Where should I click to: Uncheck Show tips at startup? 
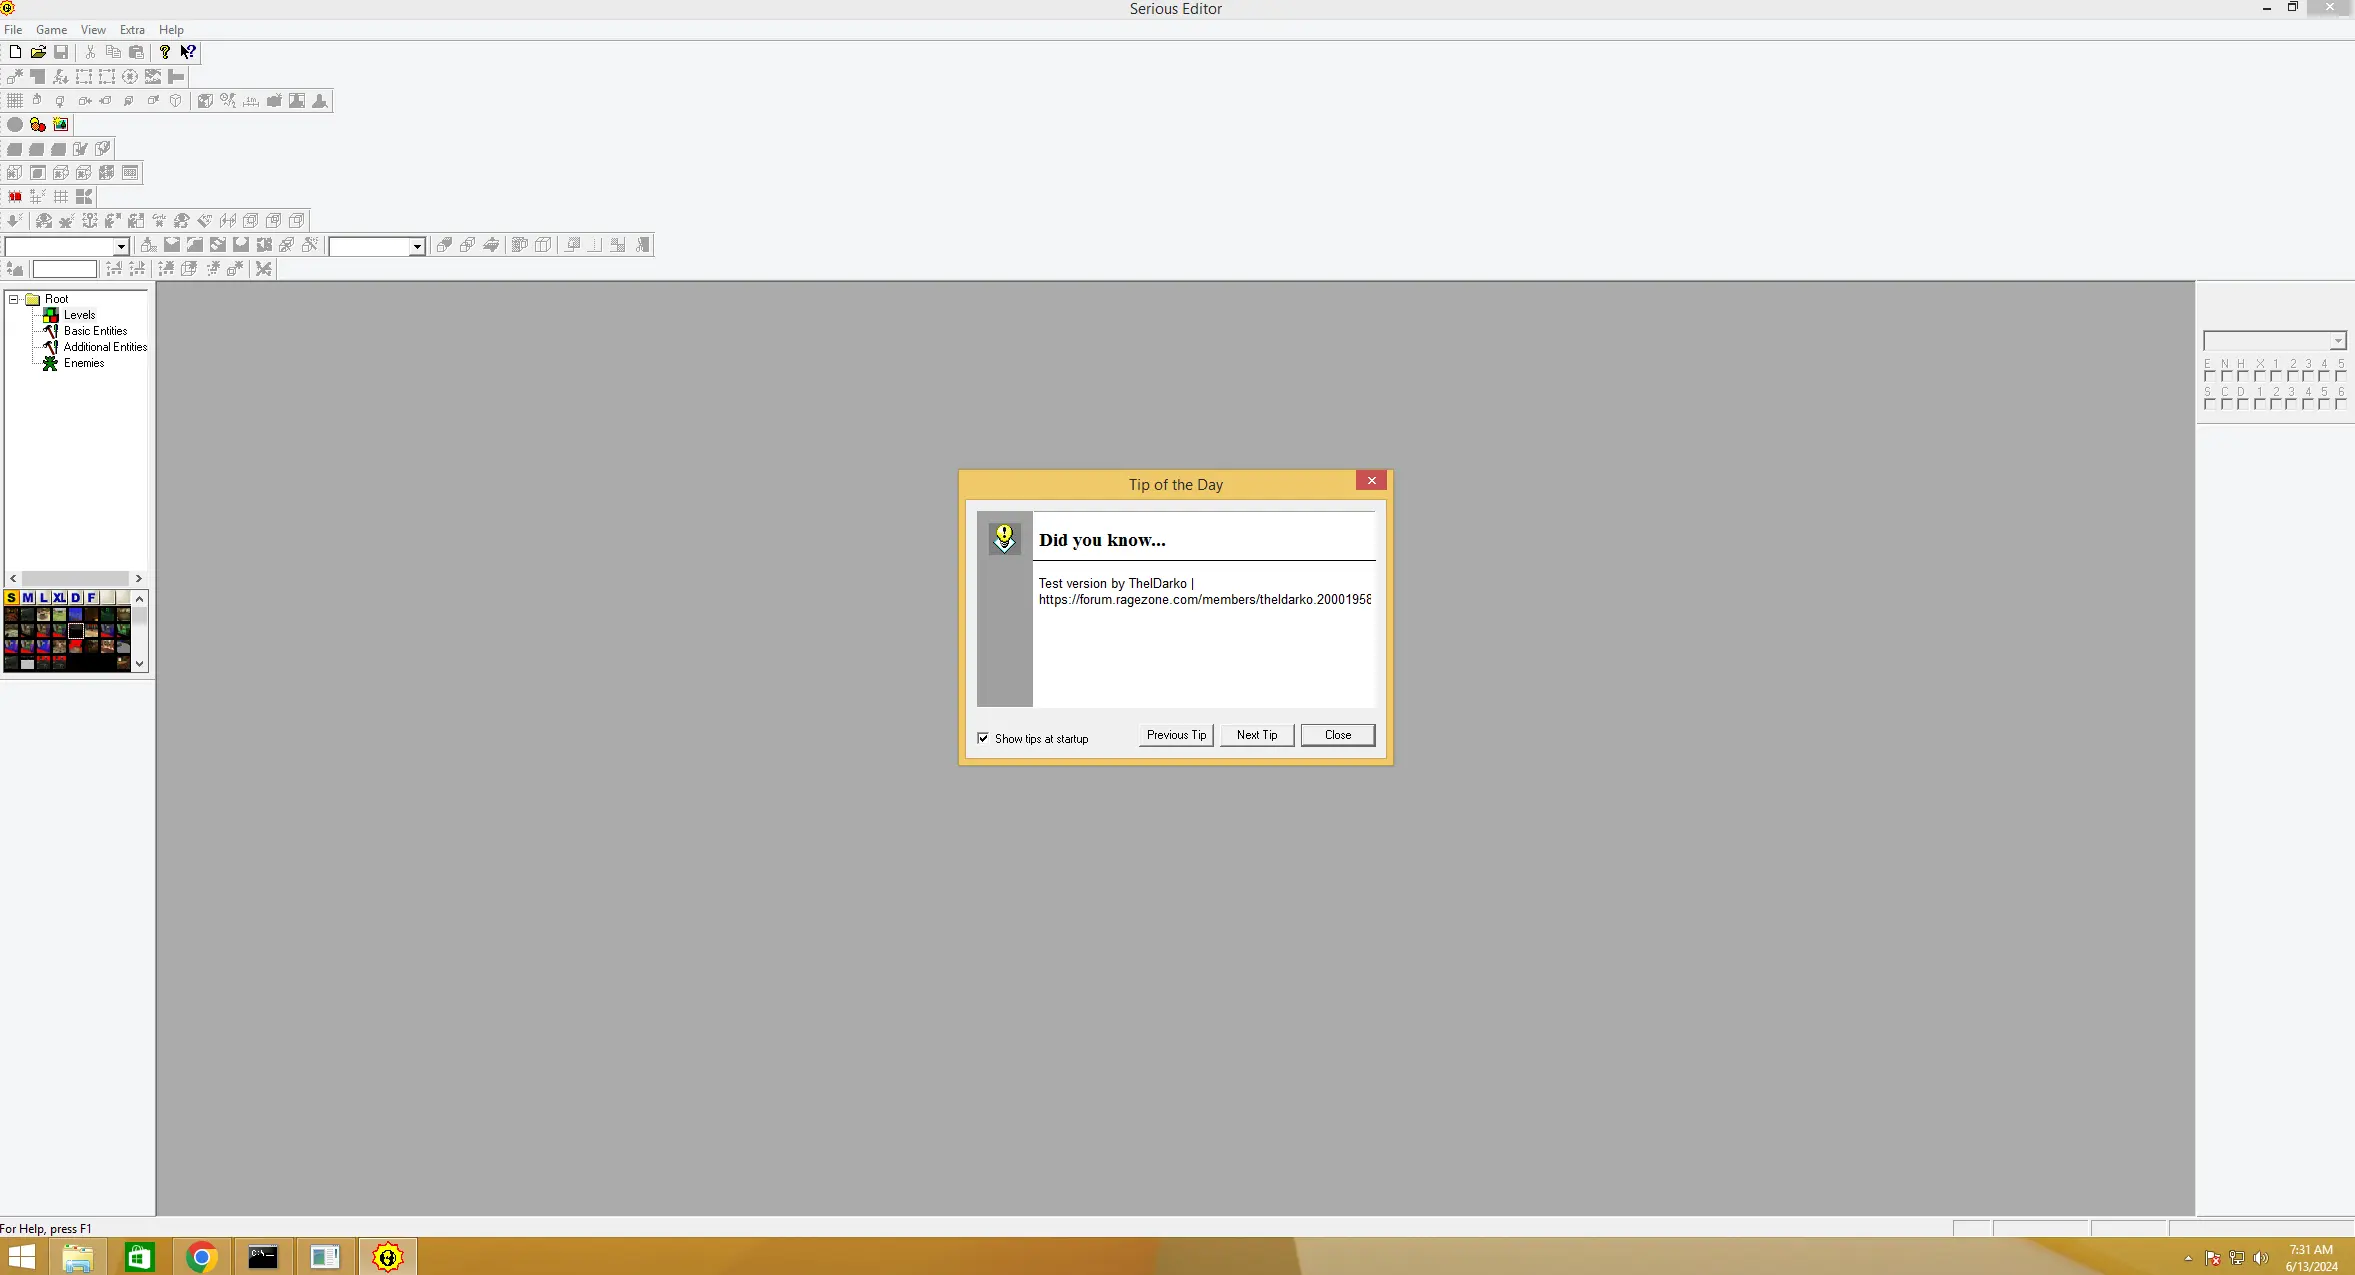click(x=983, y=738)
